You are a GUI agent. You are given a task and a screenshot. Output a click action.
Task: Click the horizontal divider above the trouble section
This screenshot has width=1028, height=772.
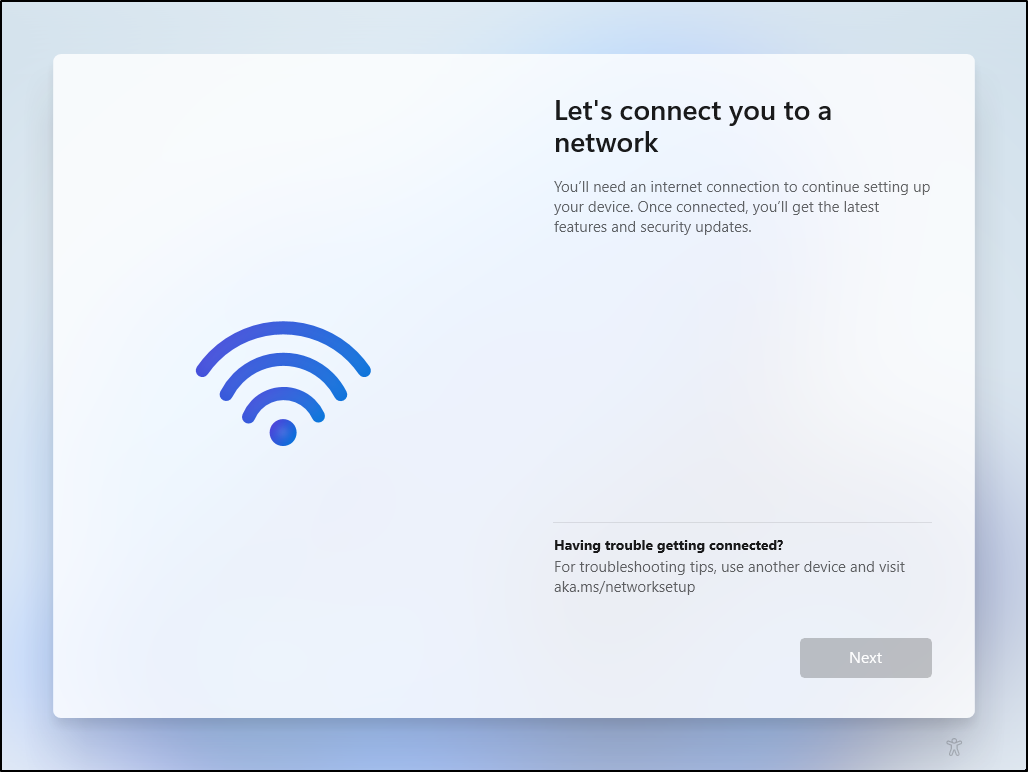click(742, 522)
